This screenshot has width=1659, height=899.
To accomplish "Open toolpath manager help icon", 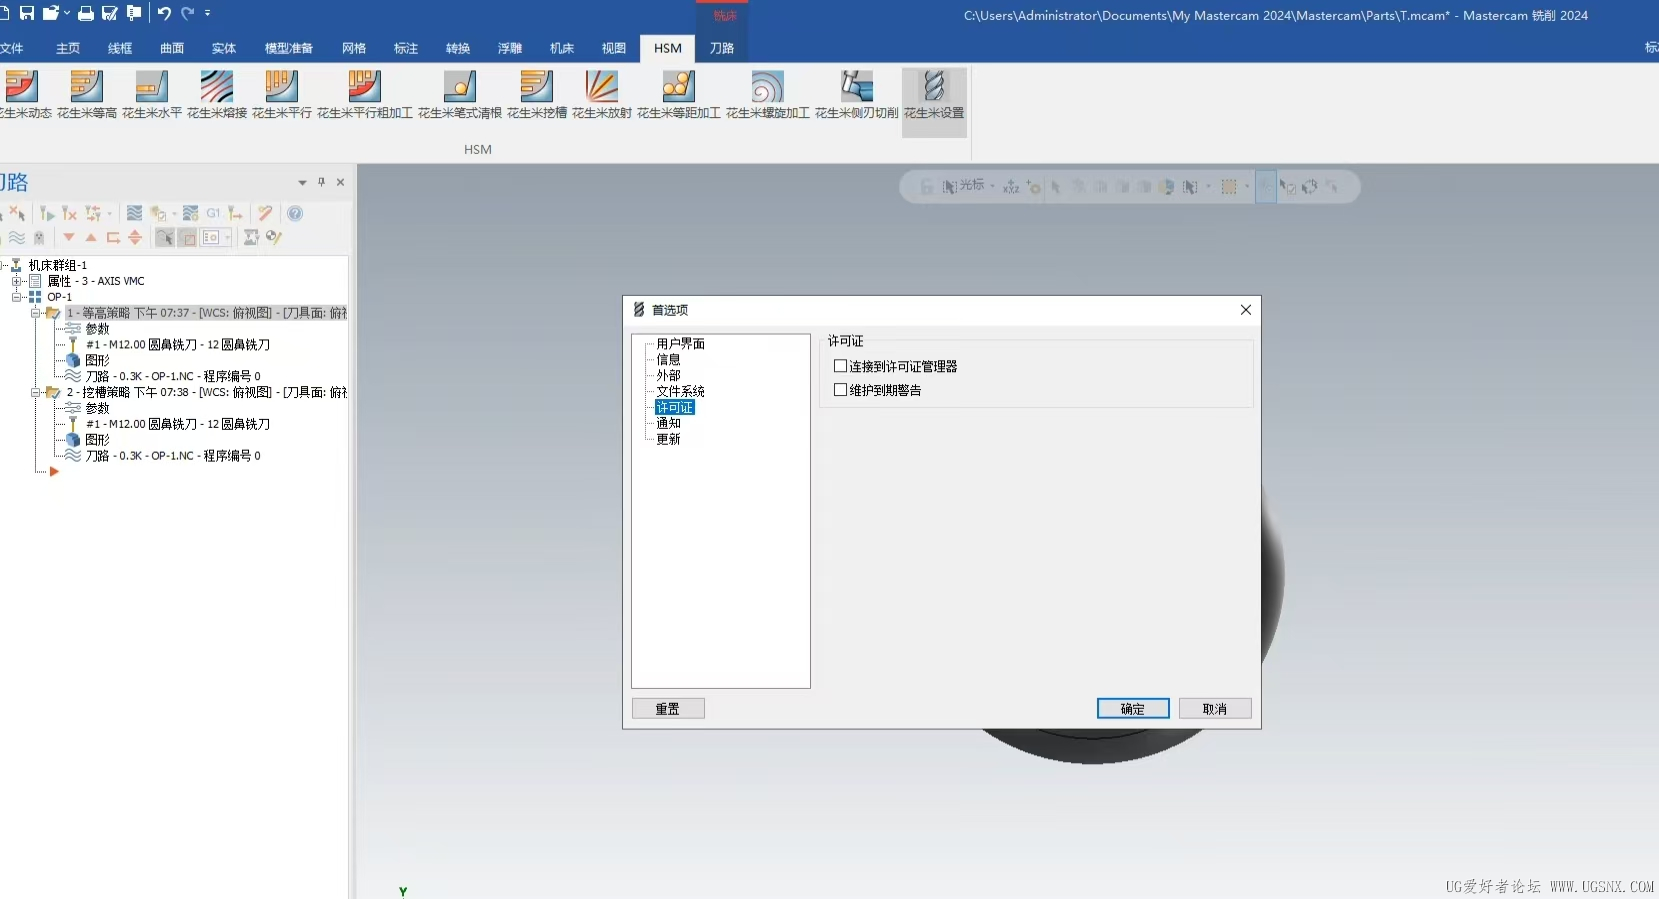I will pyautogui.click(x=295, y=213).
